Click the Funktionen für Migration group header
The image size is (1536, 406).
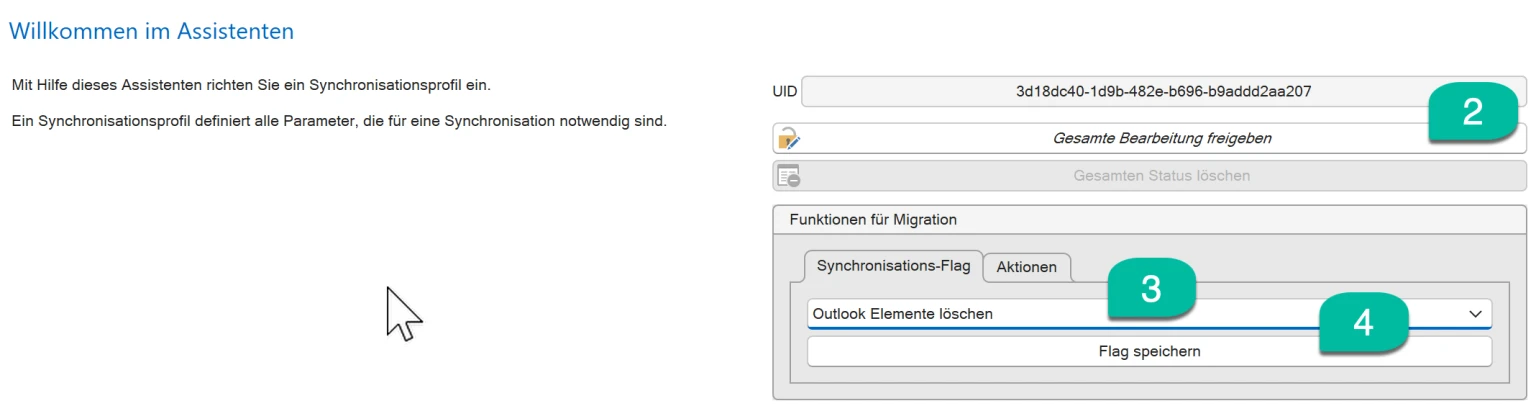point(873,219)
